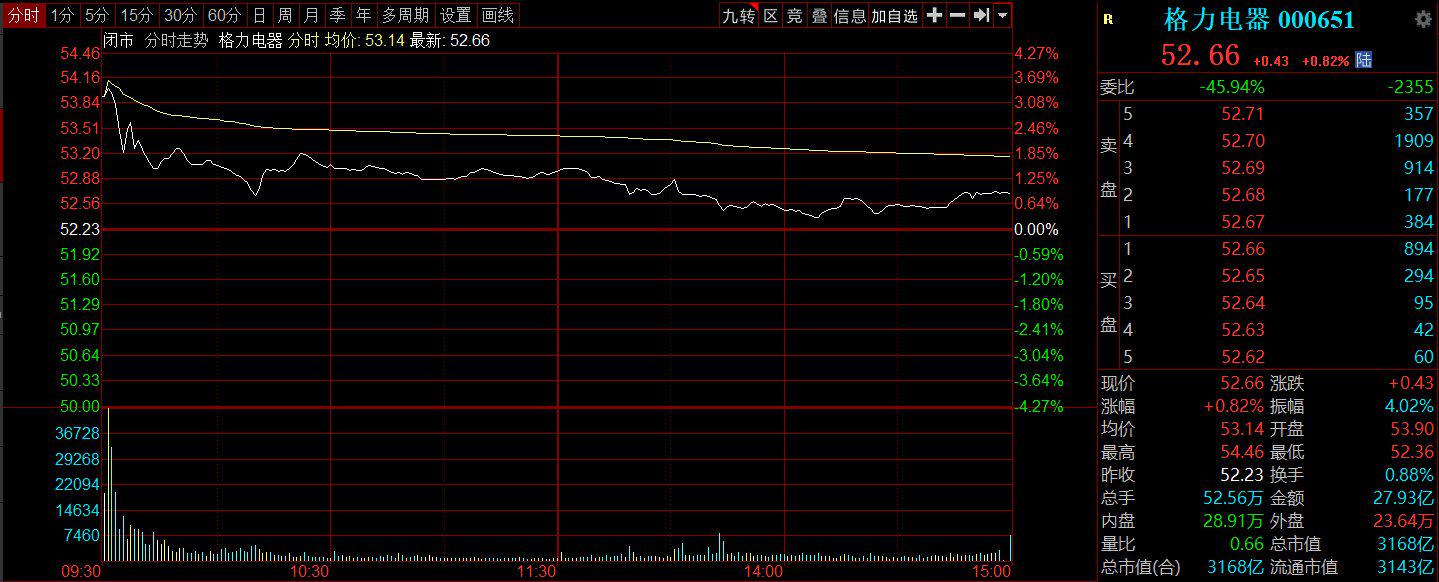Open the settings gear beside 格力电器
The image size is (1439, 582).
point(1423,19)
